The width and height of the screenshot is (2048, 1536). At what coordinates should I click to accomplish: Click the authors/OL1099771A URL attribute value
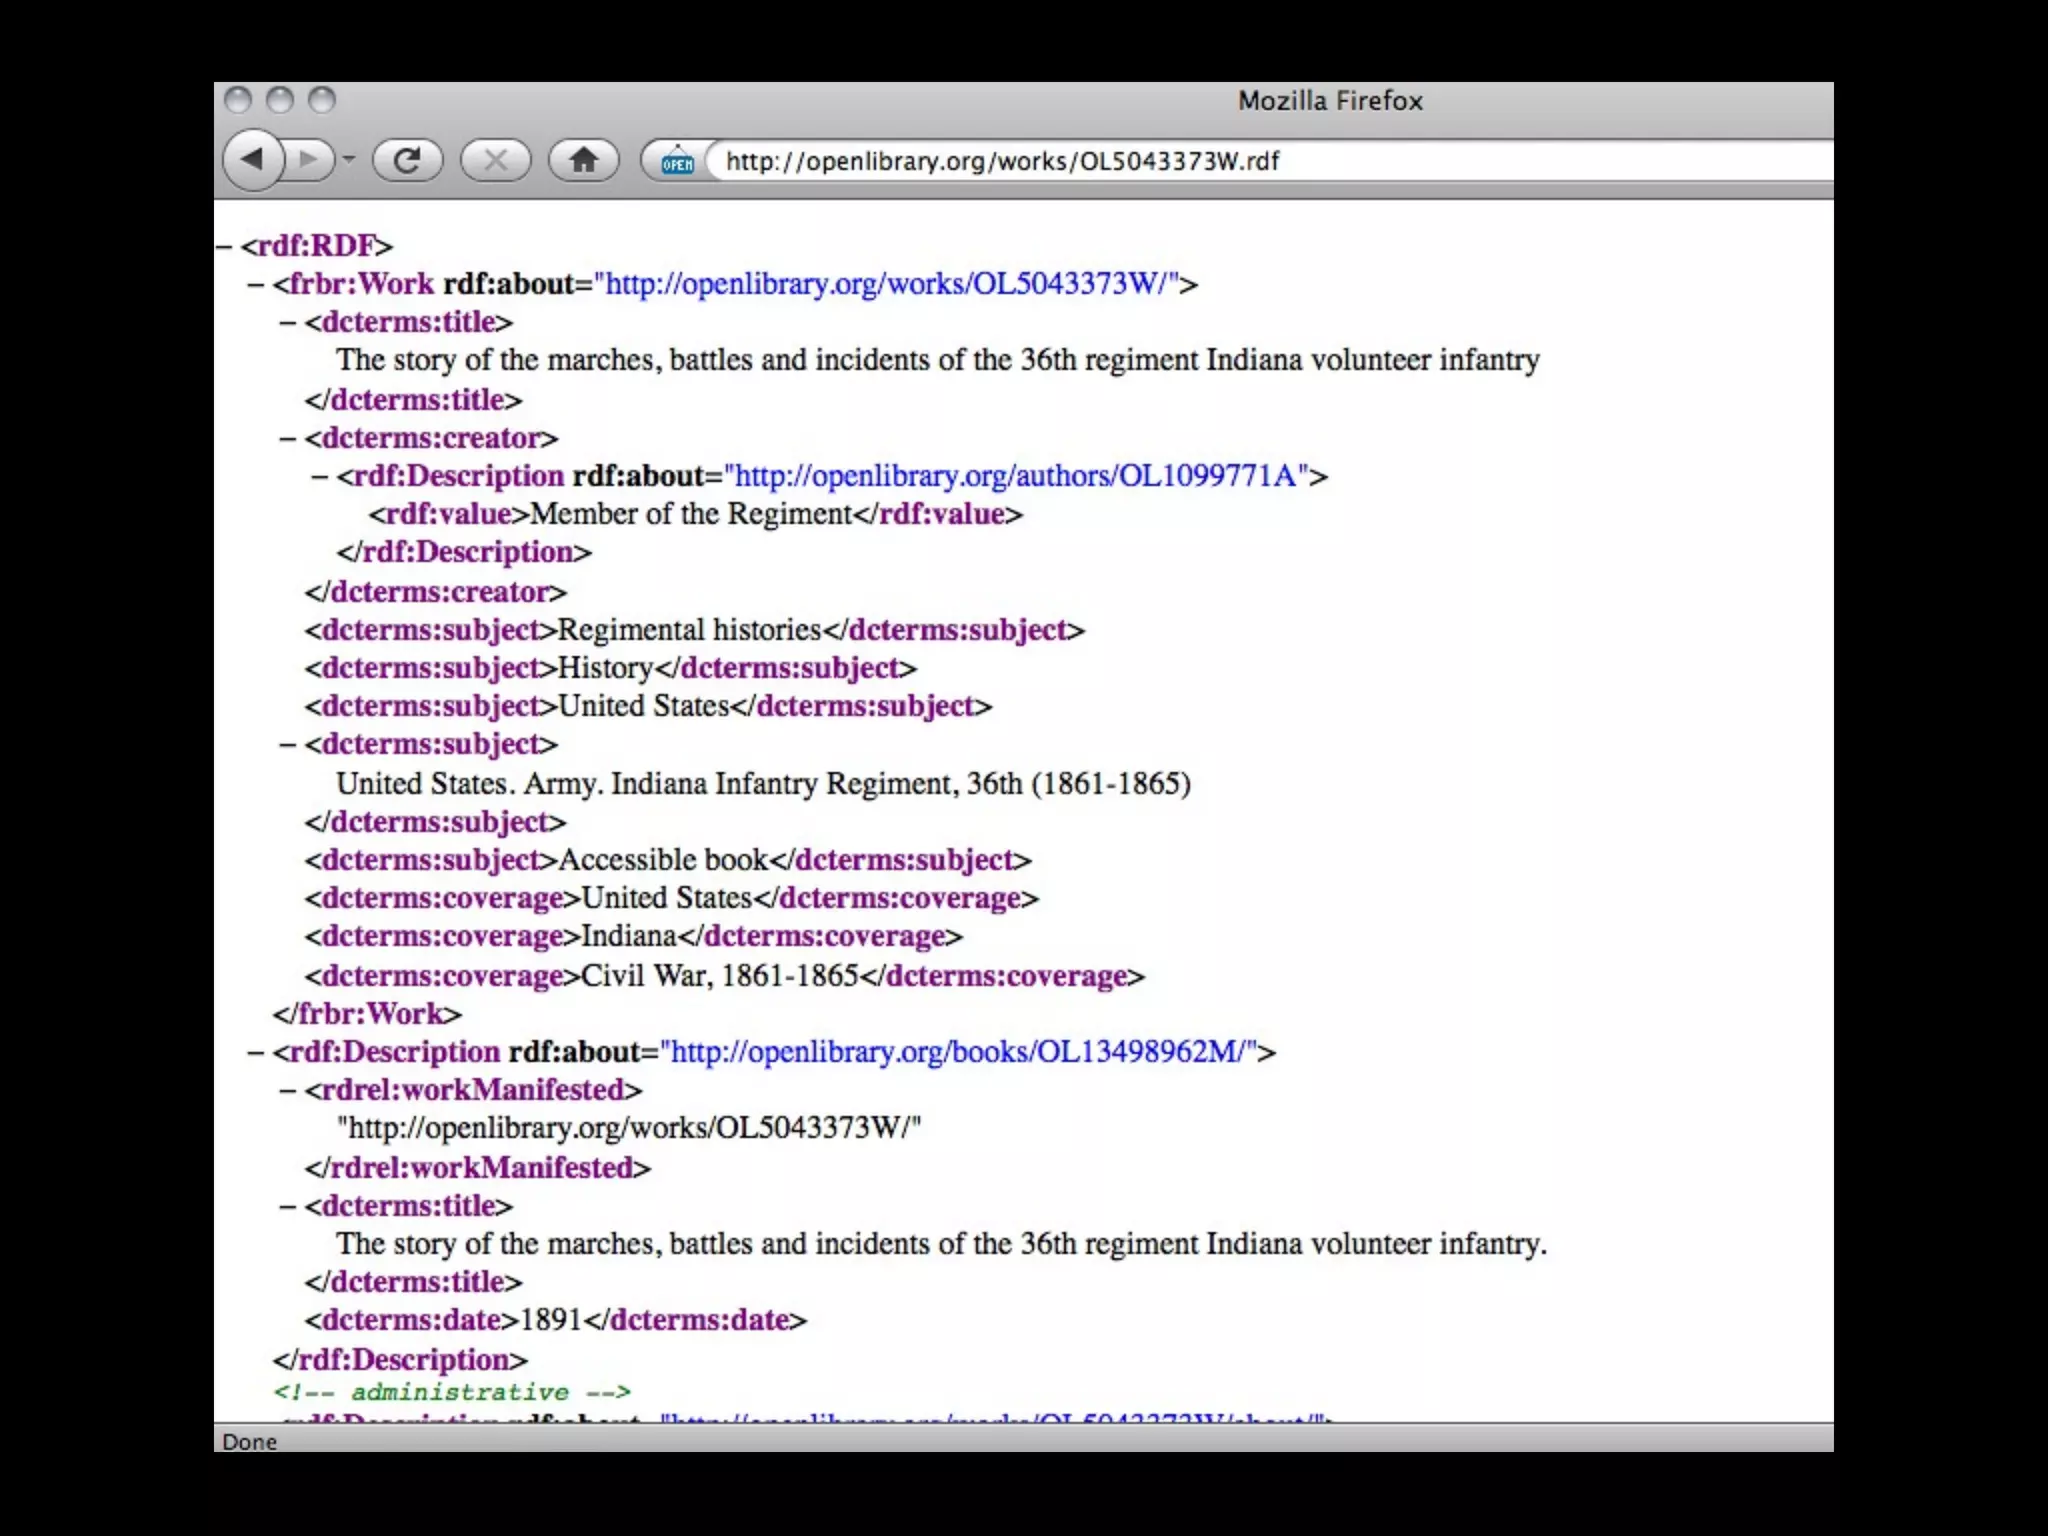click(1016, 476)
